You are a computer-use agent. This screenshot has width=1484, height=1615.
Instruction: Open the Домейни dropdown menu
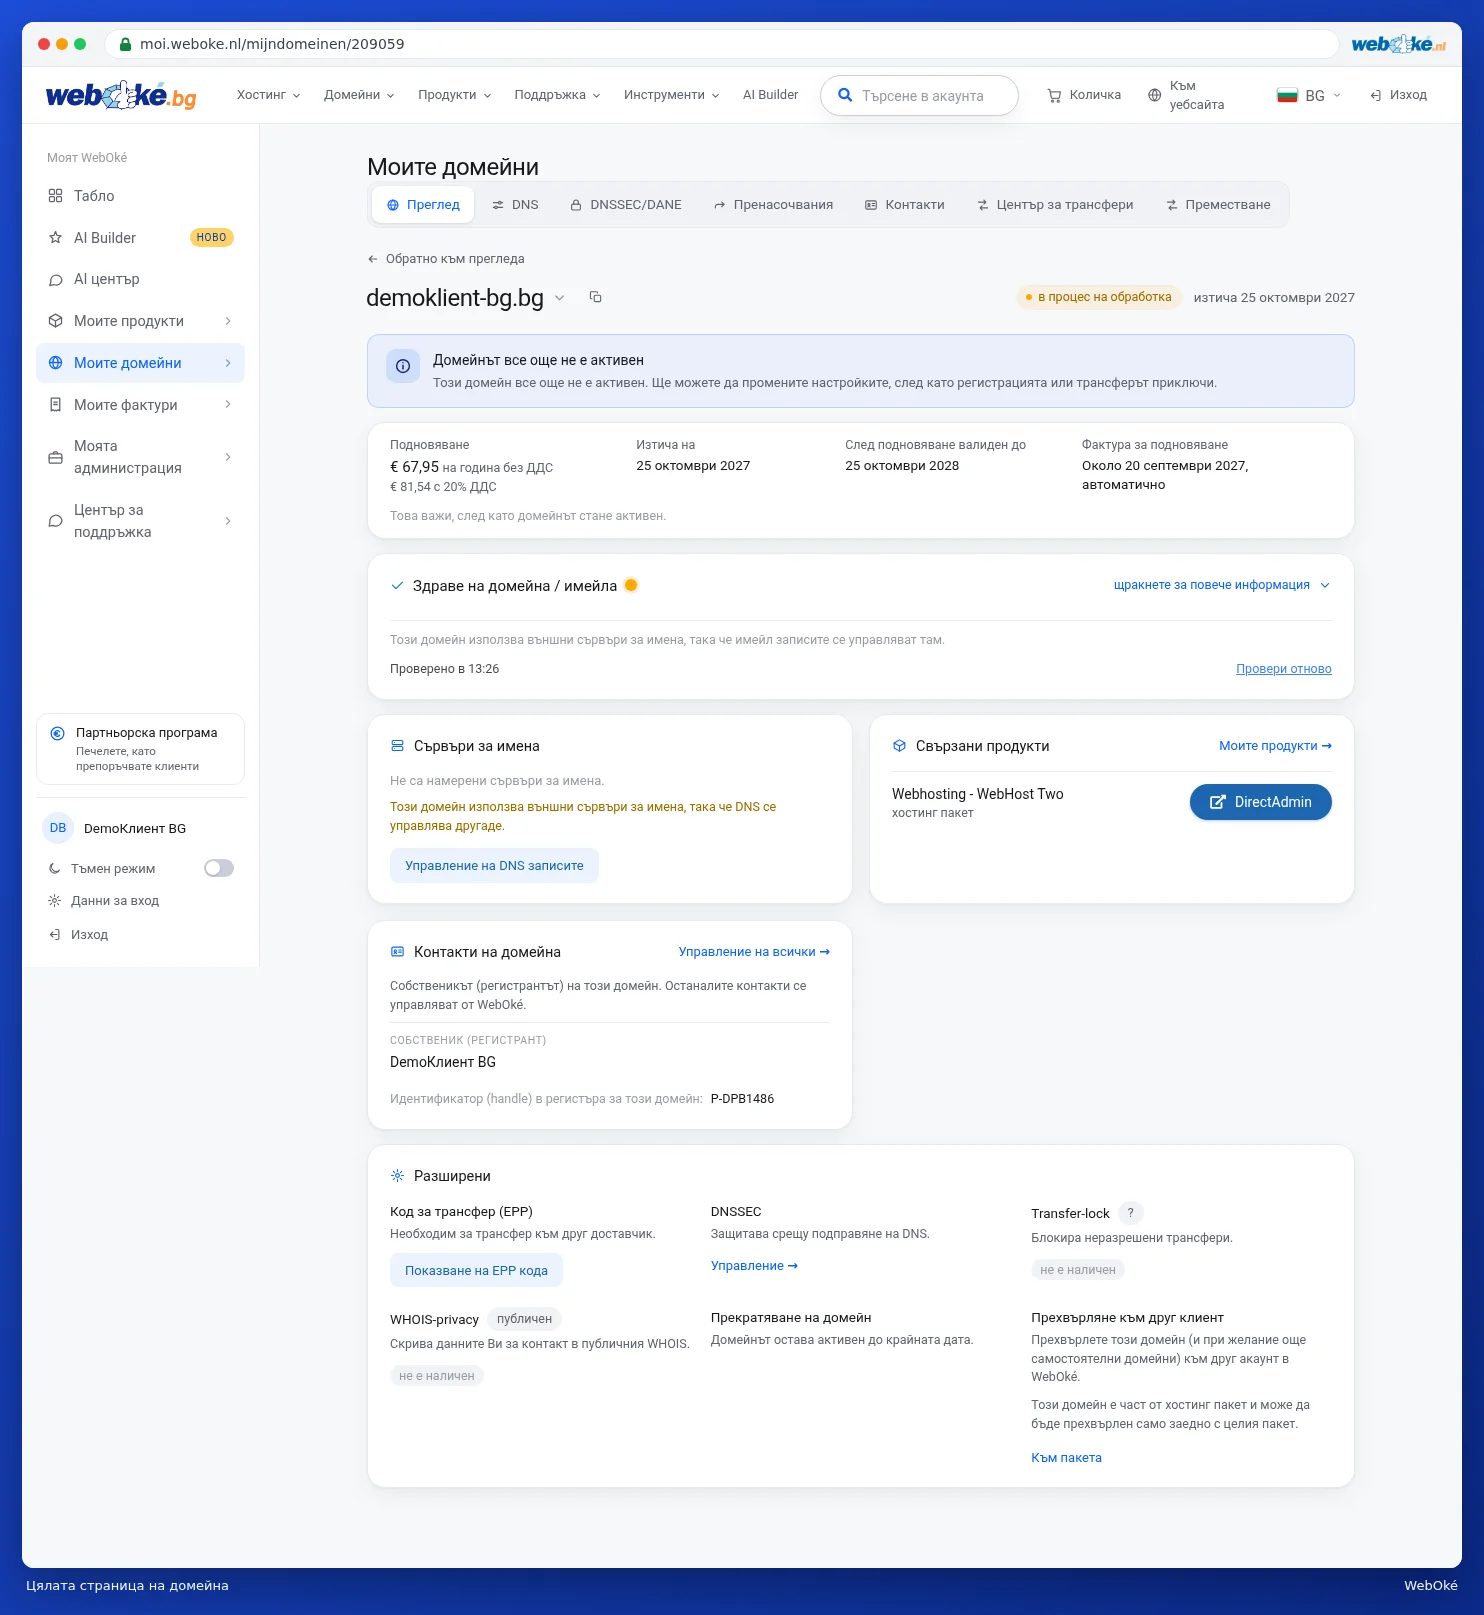[359, 95]
